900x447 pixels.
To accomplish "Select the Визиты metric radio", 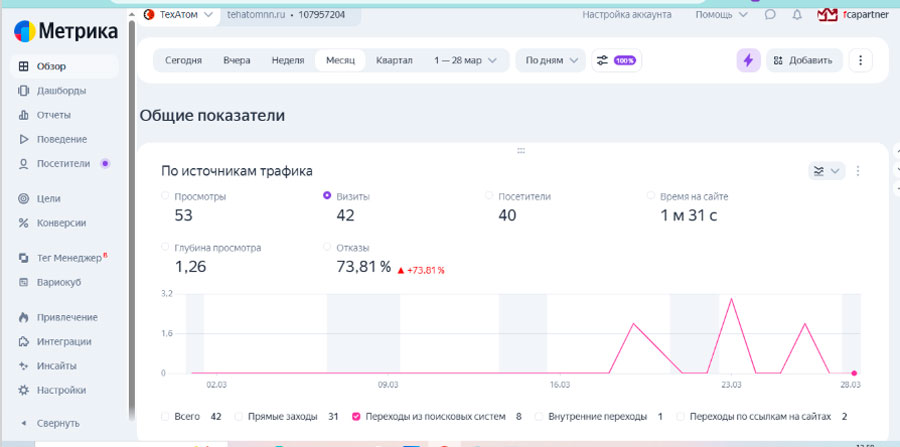I will point(327,196).
